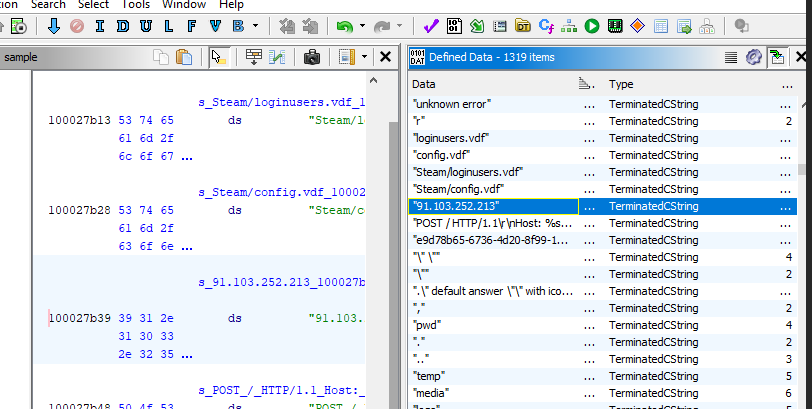Image resolution: width=812 pixels, height=409 pixels.
Task: Toggle navigation sync icon in Defined Data panel
Action: 776,58
